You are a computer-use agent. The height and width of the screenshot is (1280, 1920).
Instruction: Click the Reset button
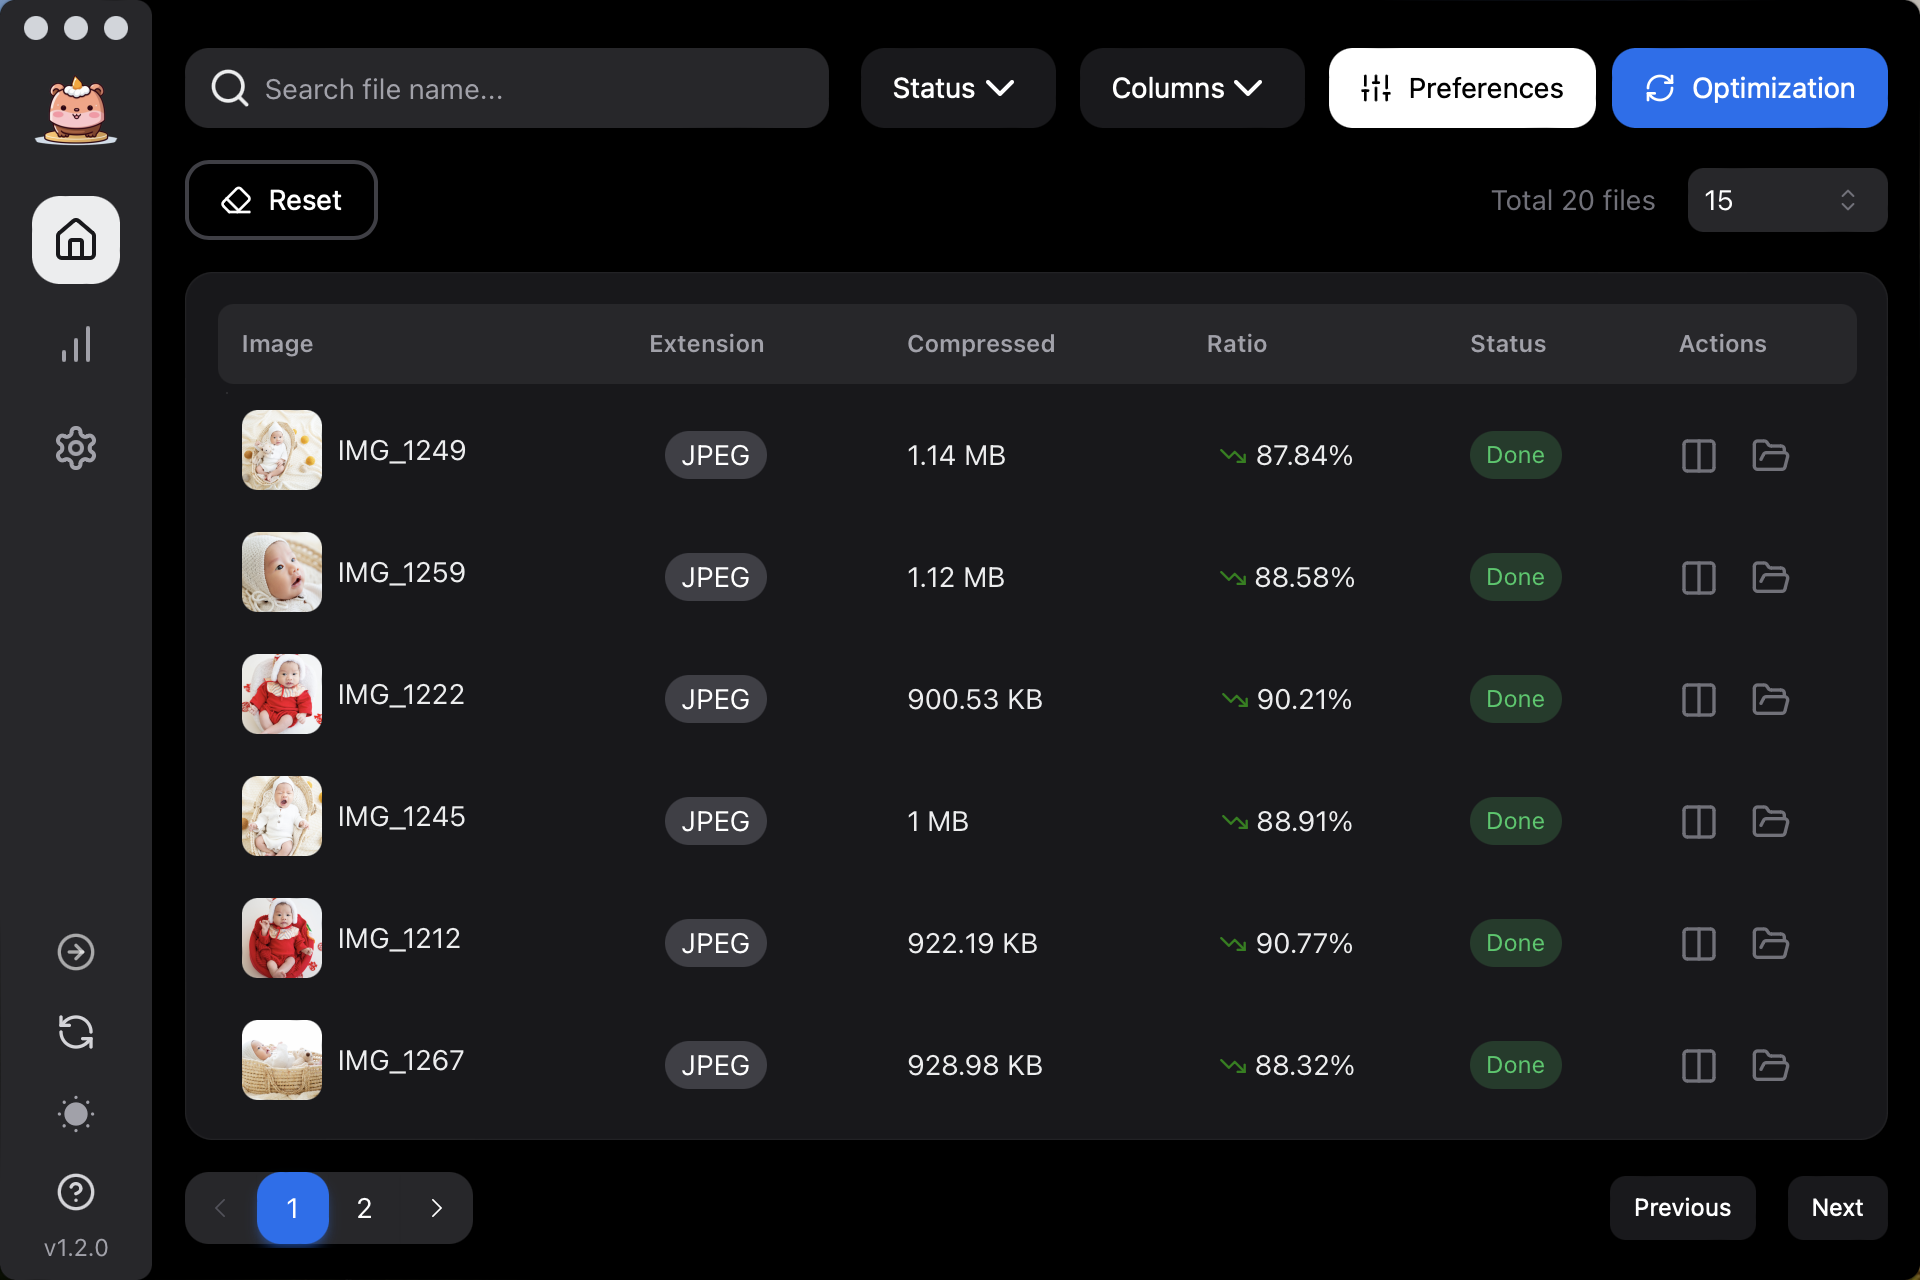tap(281, 200)
